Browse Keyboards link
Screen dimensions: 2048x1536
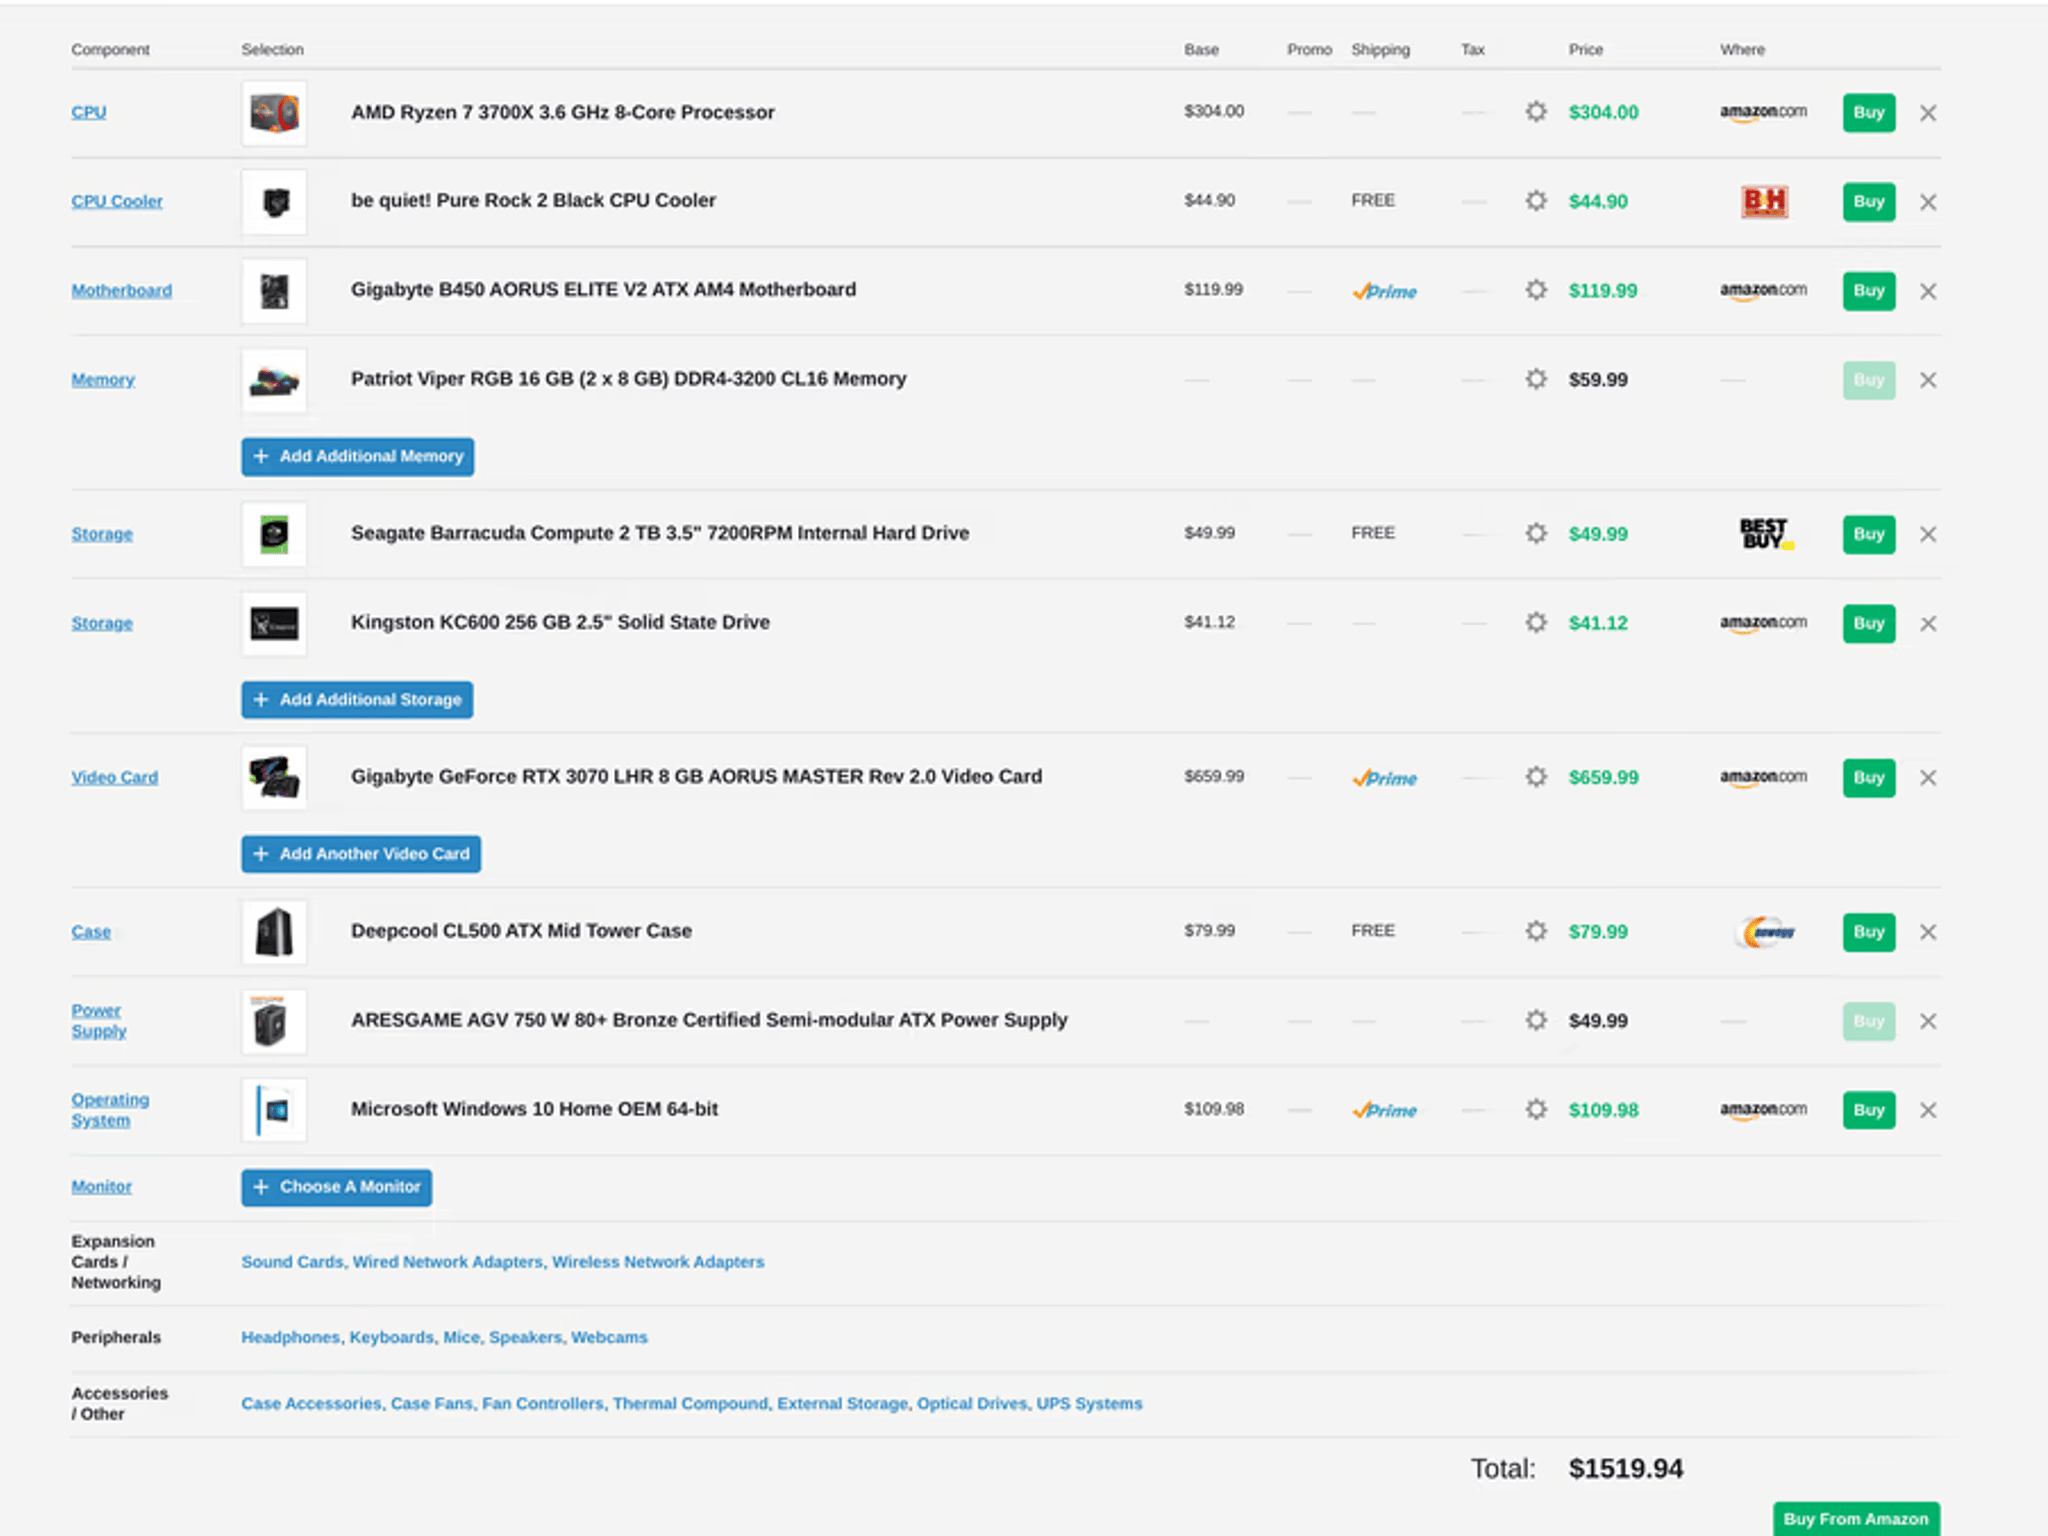click(391, 1337)
